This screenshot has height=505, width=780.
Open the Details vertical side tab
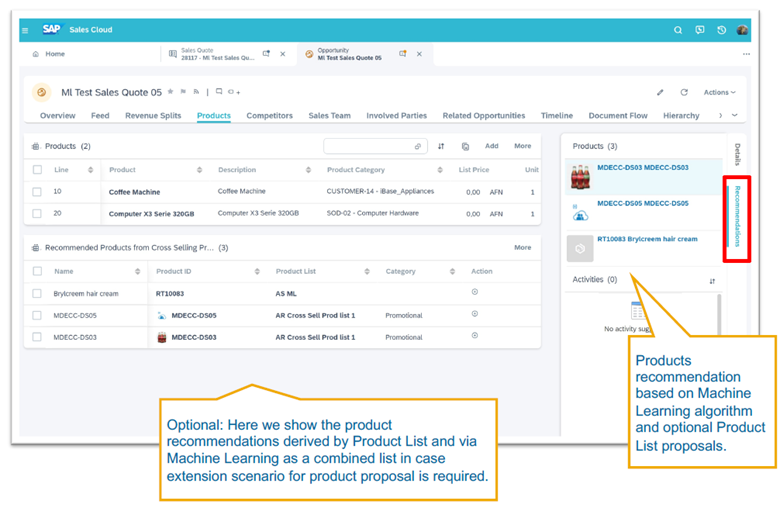click(737, 154)
